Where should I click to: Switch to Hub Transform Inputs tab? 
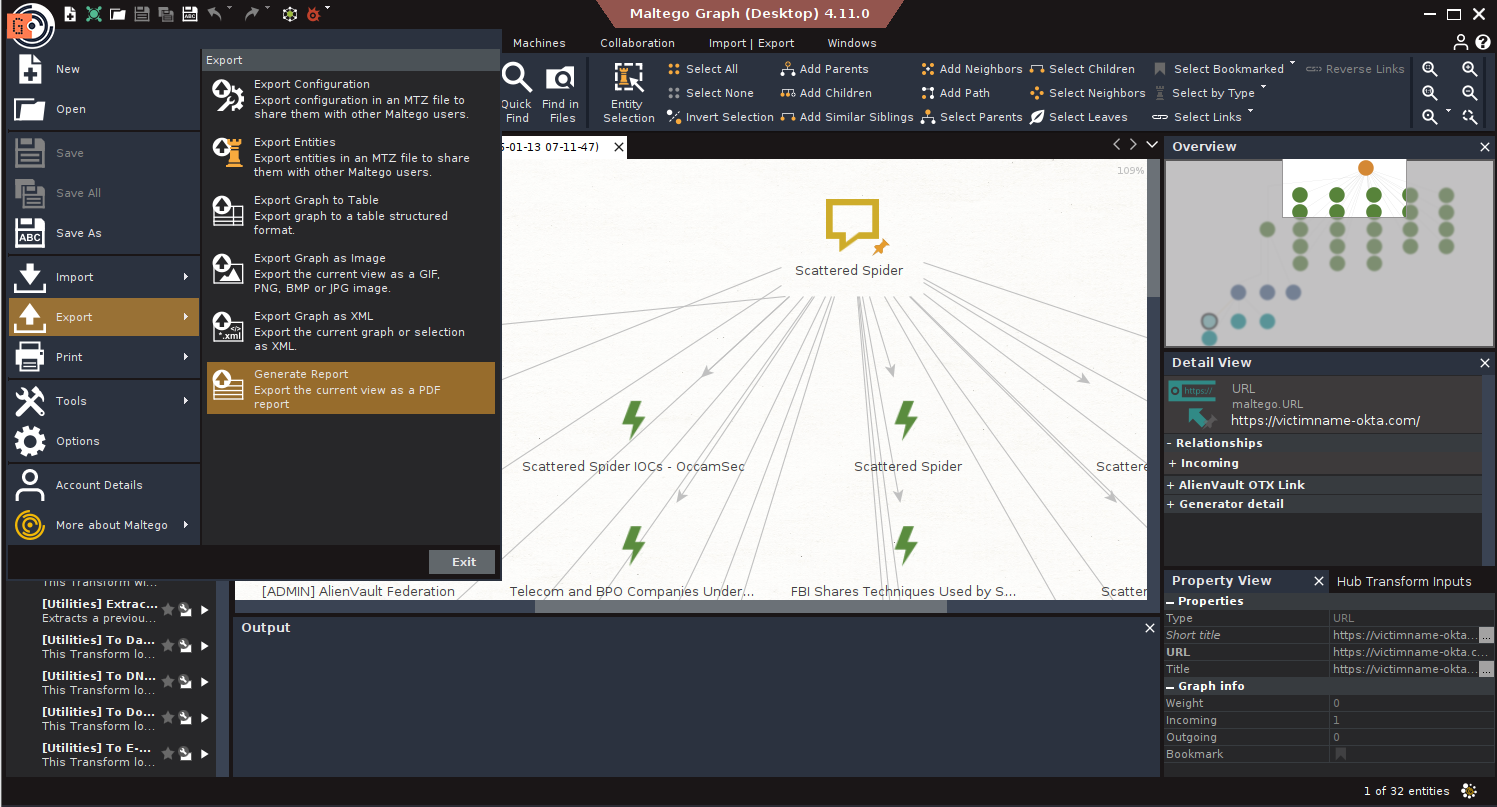pyautogui.click(x=1403, y=581)
